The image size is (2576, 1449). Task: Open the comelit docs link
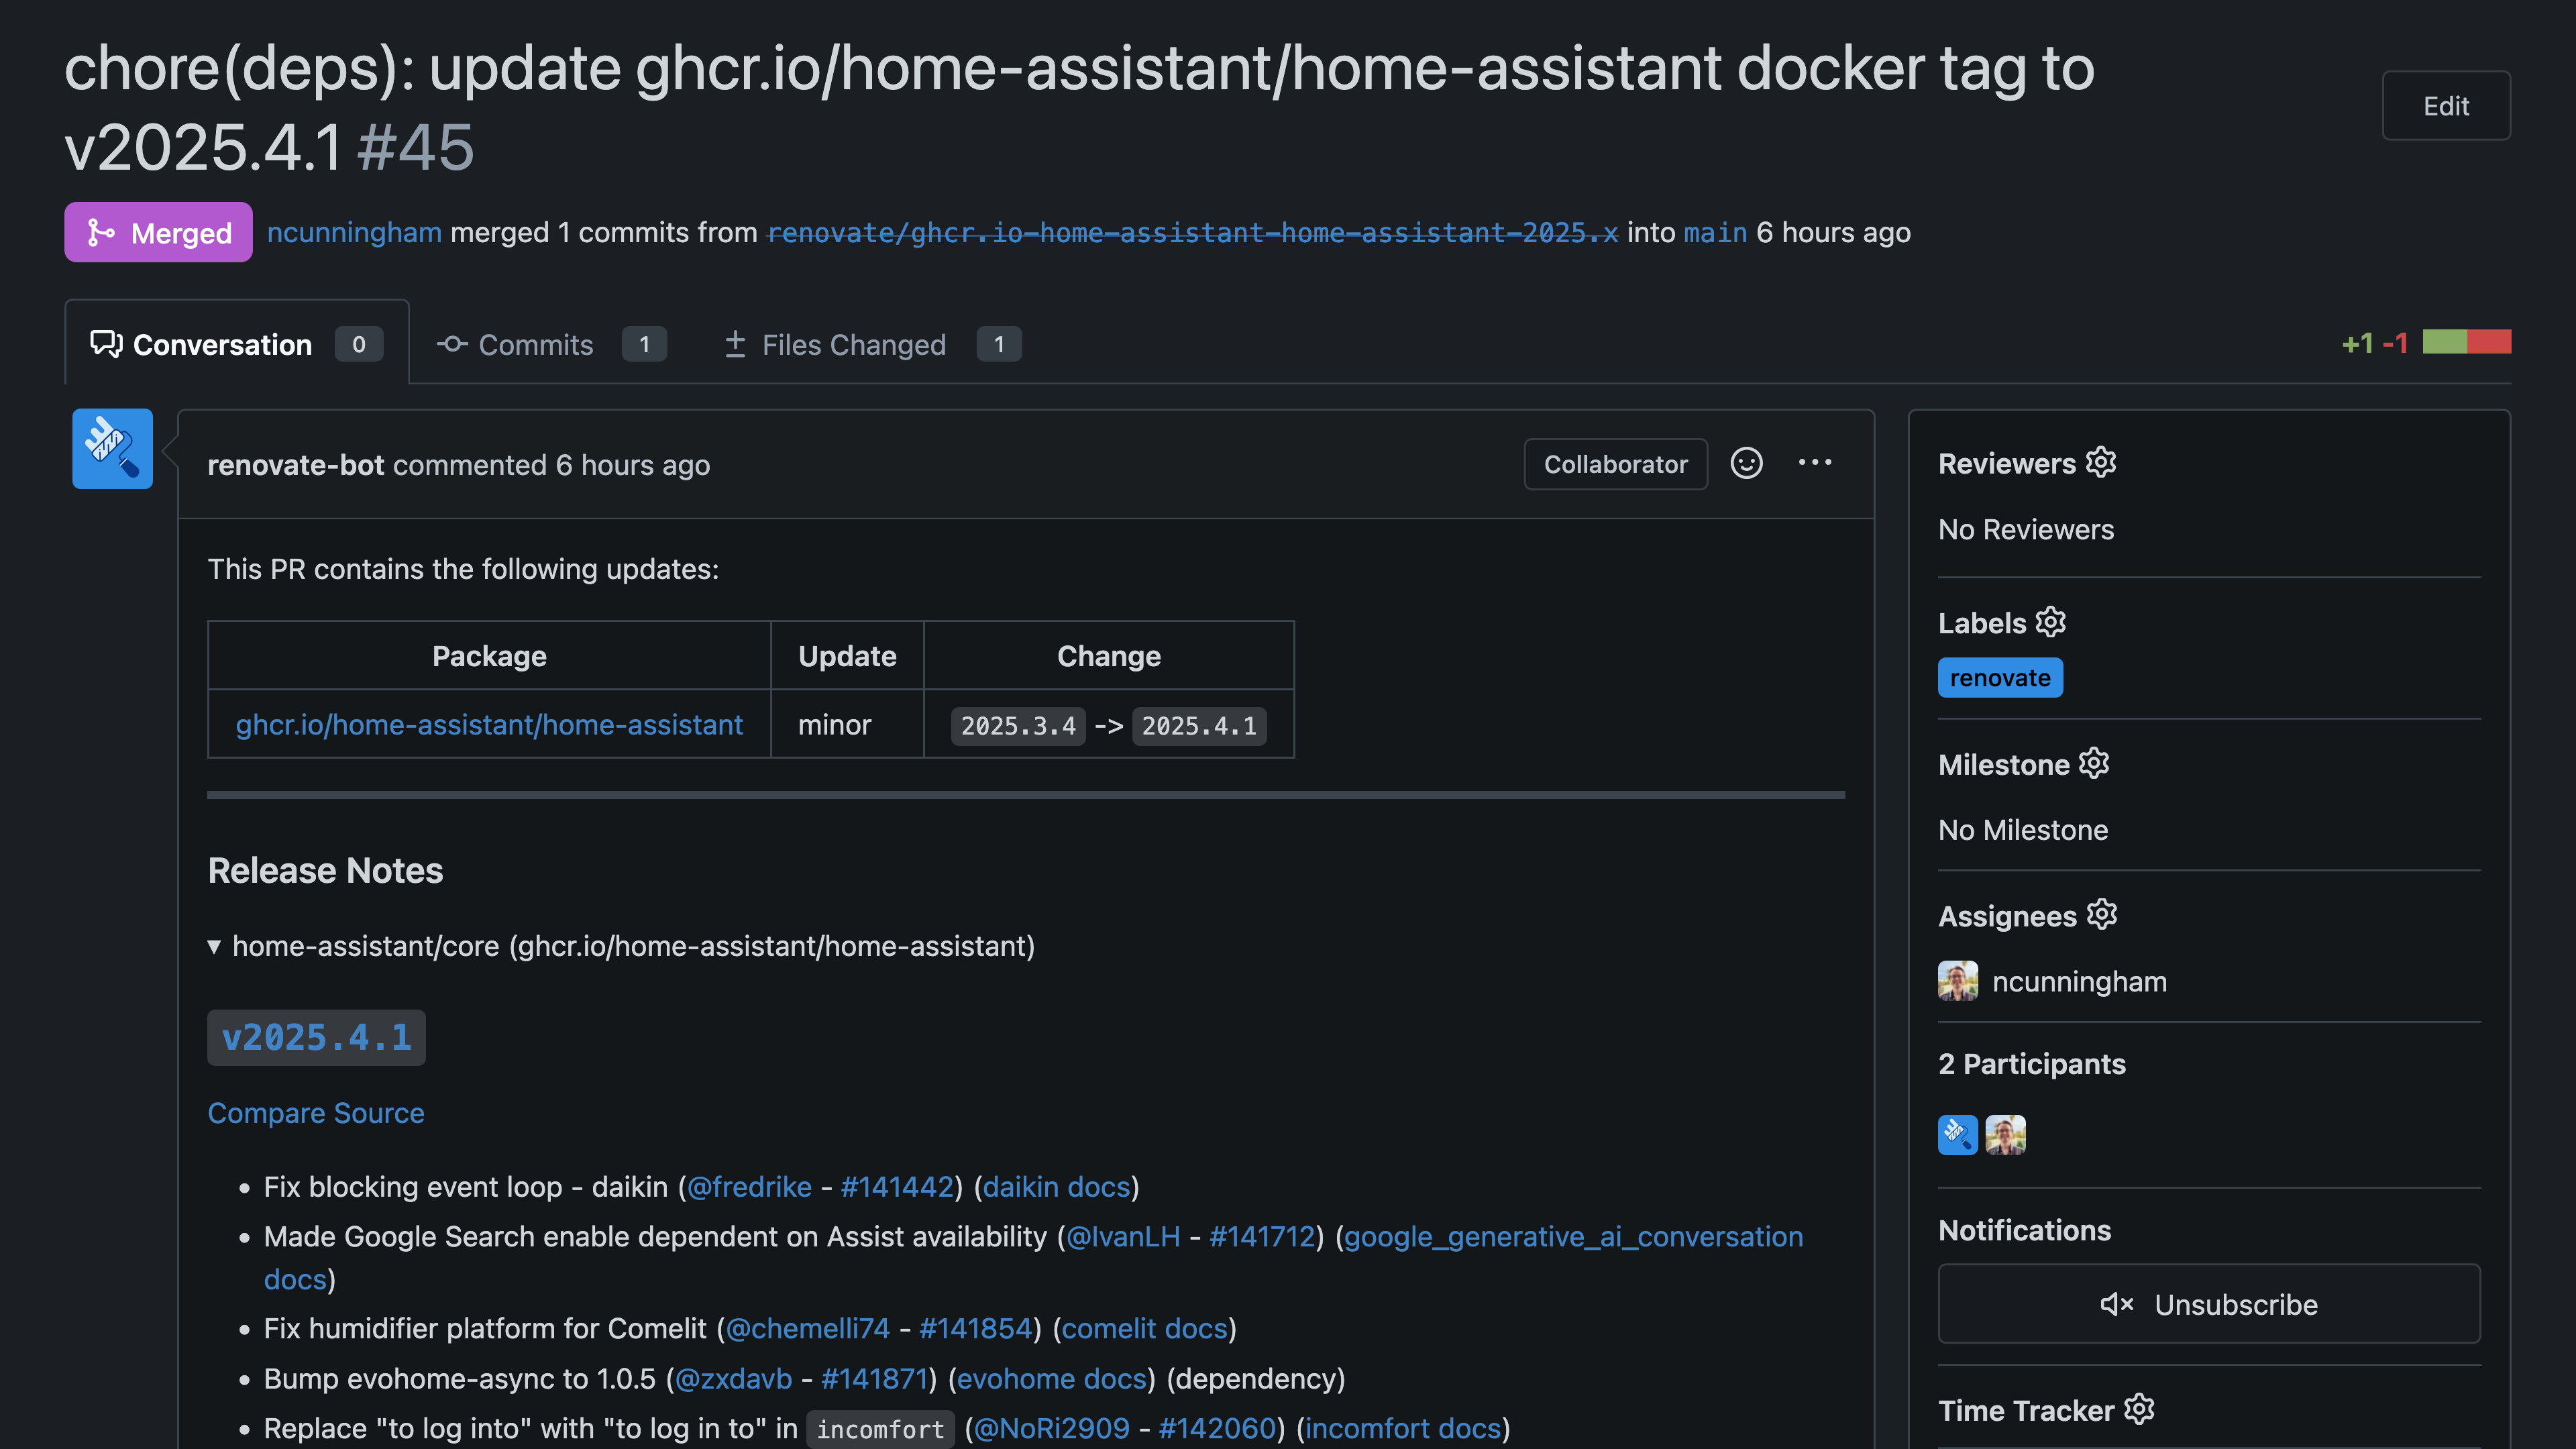point(1144,1328)
